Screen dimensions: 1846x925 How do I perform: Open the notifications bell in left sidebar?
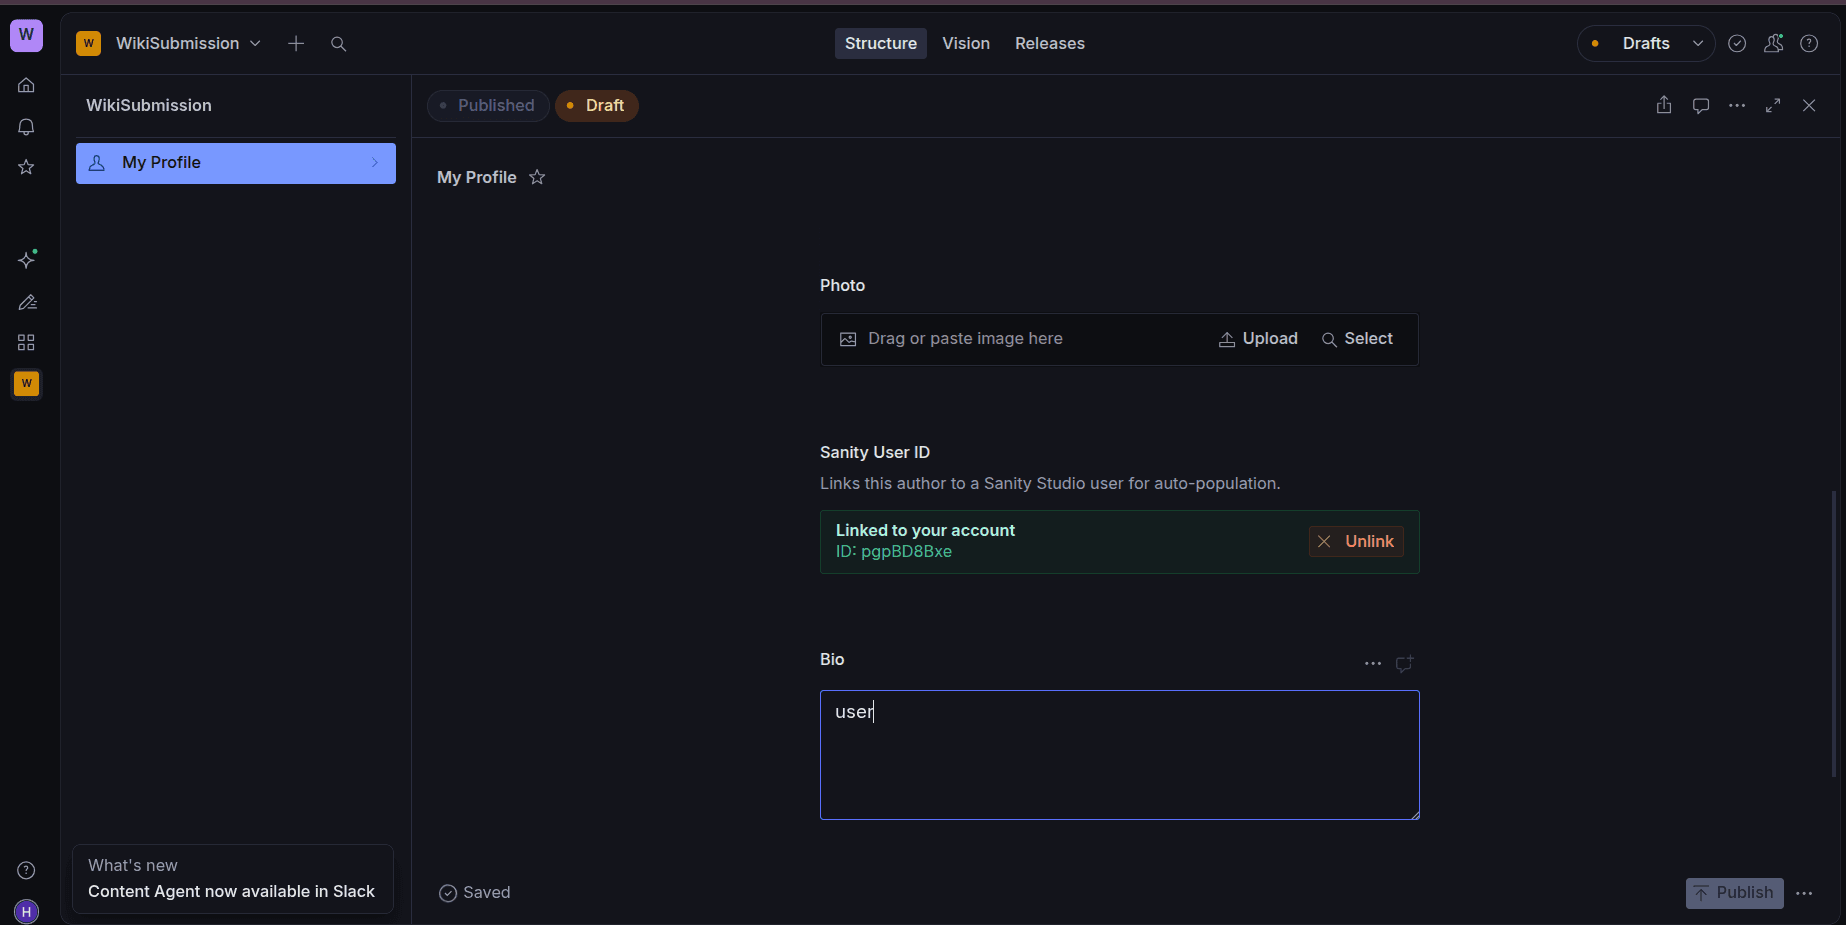pos(27,127)
